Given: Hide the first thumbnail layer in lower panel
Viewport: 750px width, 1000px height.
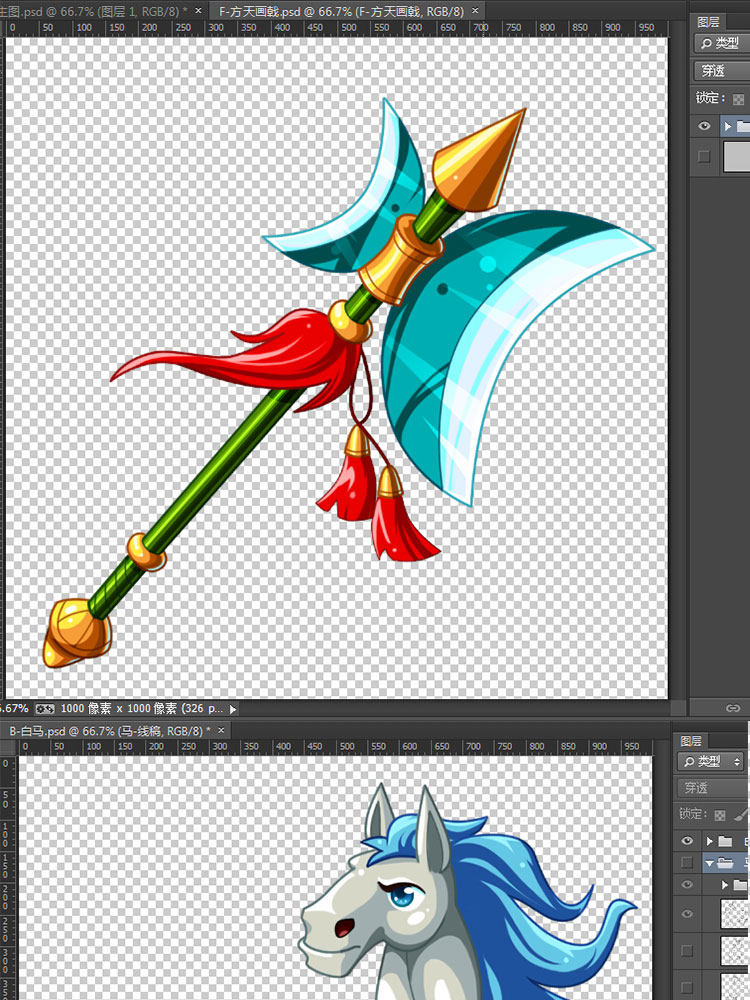Looking at the screenshot, I should [x=687, y=914].
